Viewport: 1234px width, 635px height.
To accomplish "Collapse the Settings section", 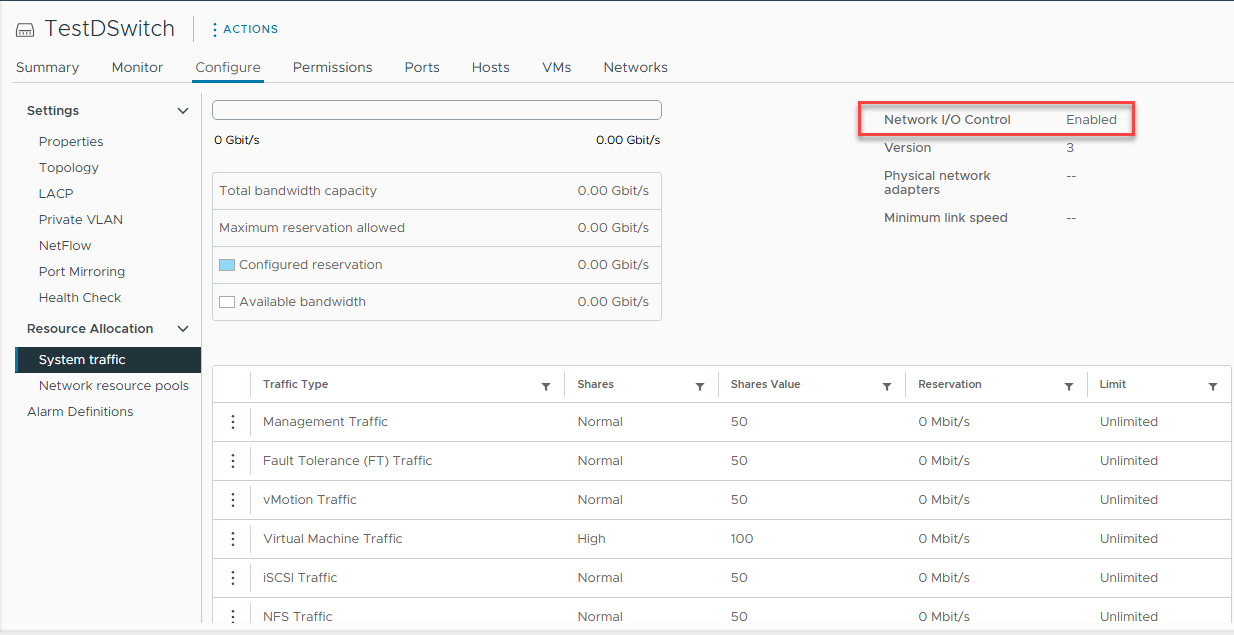I will pyautogui.click(x=183, y=111).
